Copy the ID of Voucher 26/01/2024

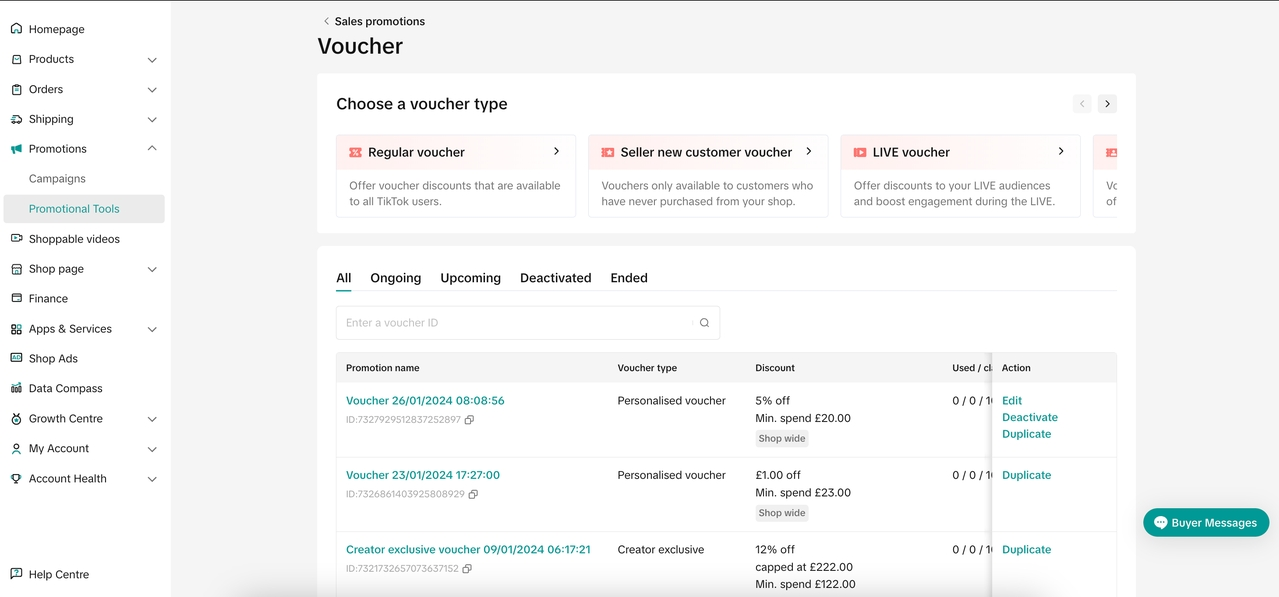pyautogui.click(x=469, y=420)
